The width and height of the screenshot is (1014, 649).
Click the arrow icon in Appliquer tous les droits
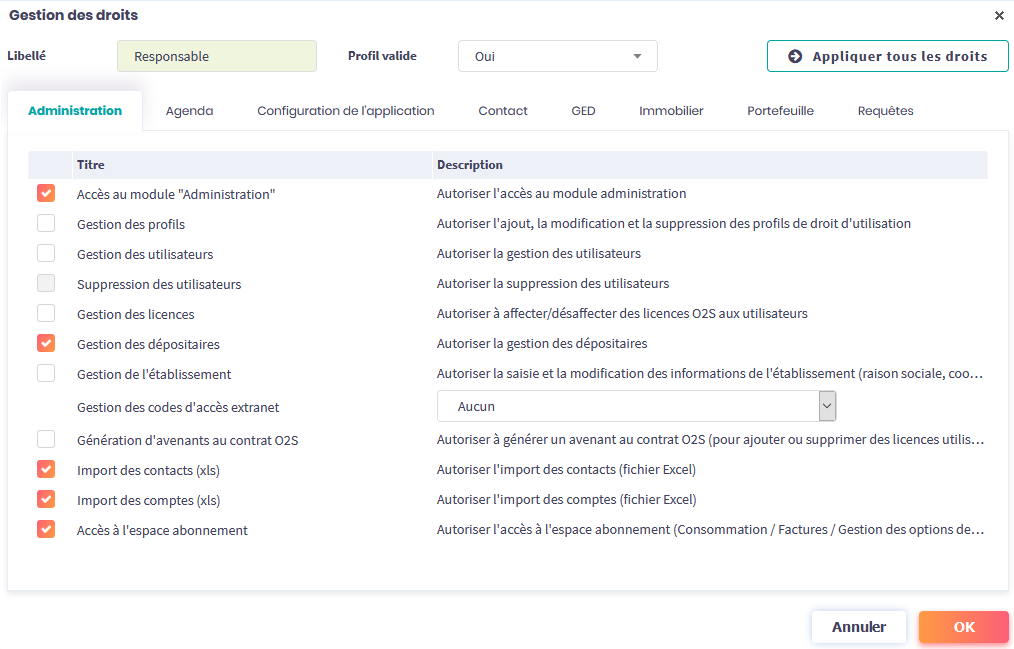(795, 56)
